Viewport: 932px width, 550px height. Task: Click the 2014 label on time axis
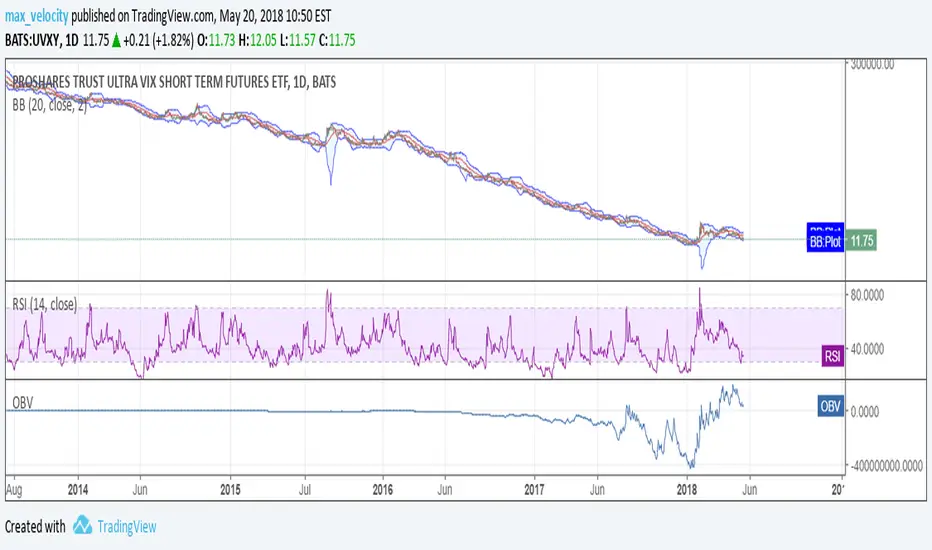point(78,489)
